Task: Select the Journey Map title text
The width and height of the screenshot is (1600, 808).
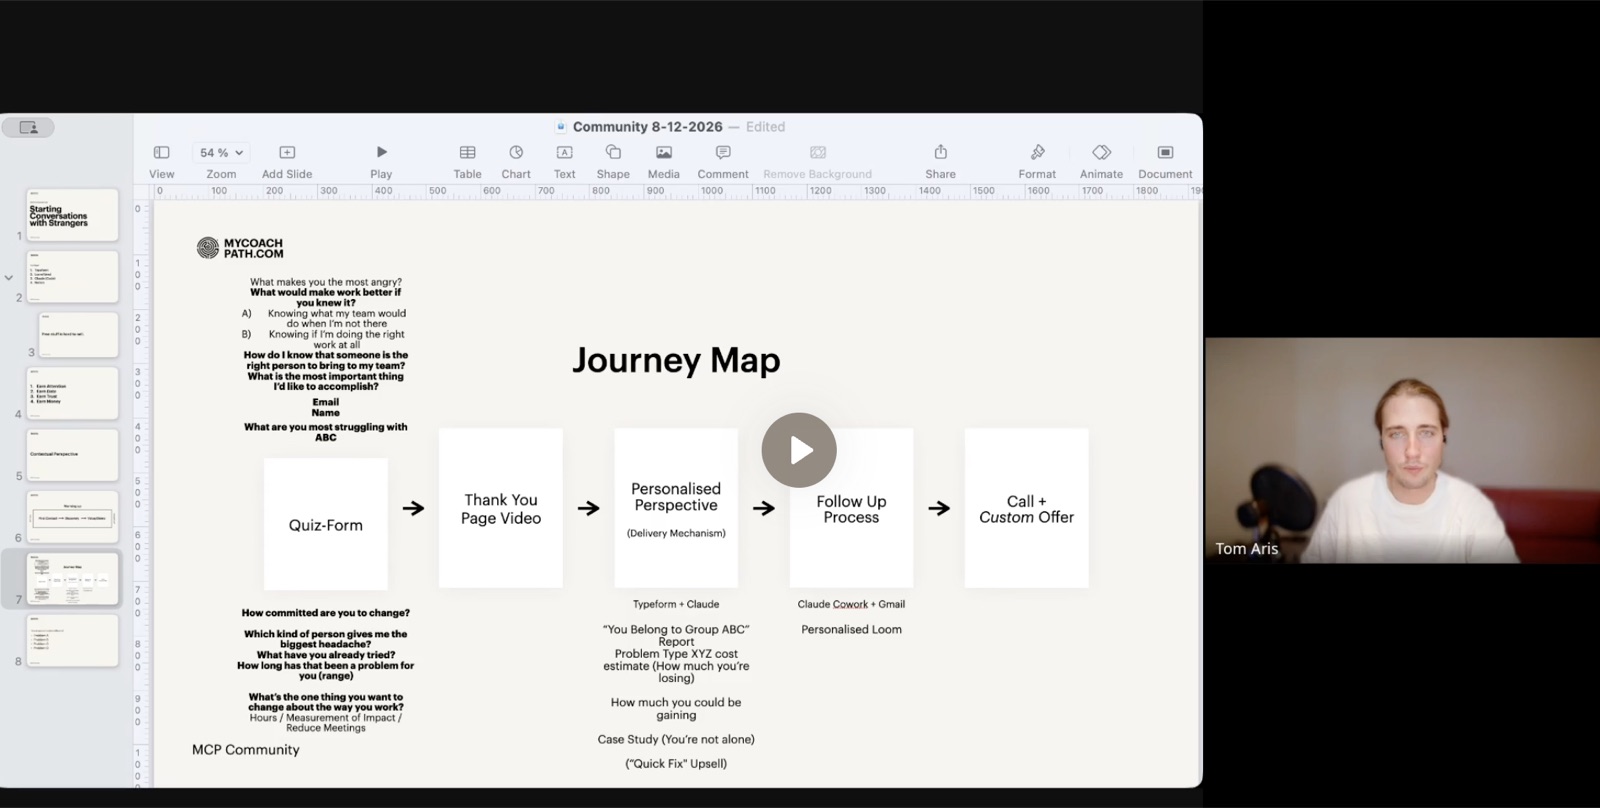Action: [x=676, y=360]
